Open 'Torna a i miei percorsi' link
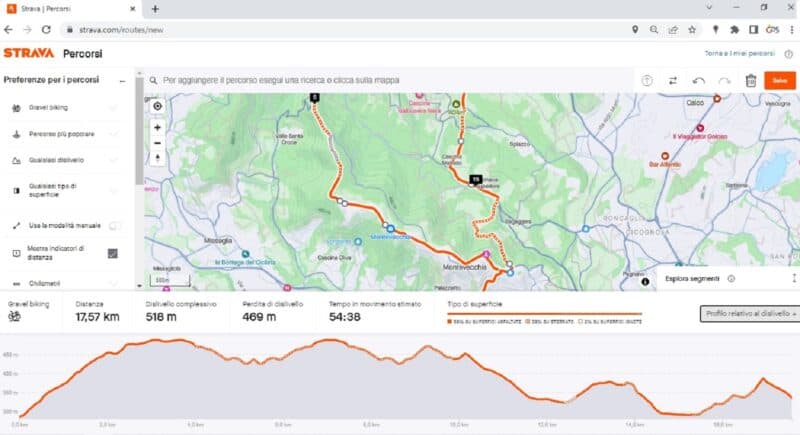Image resolution: width=800 pixels, height=435 pixels. (740, 53)
